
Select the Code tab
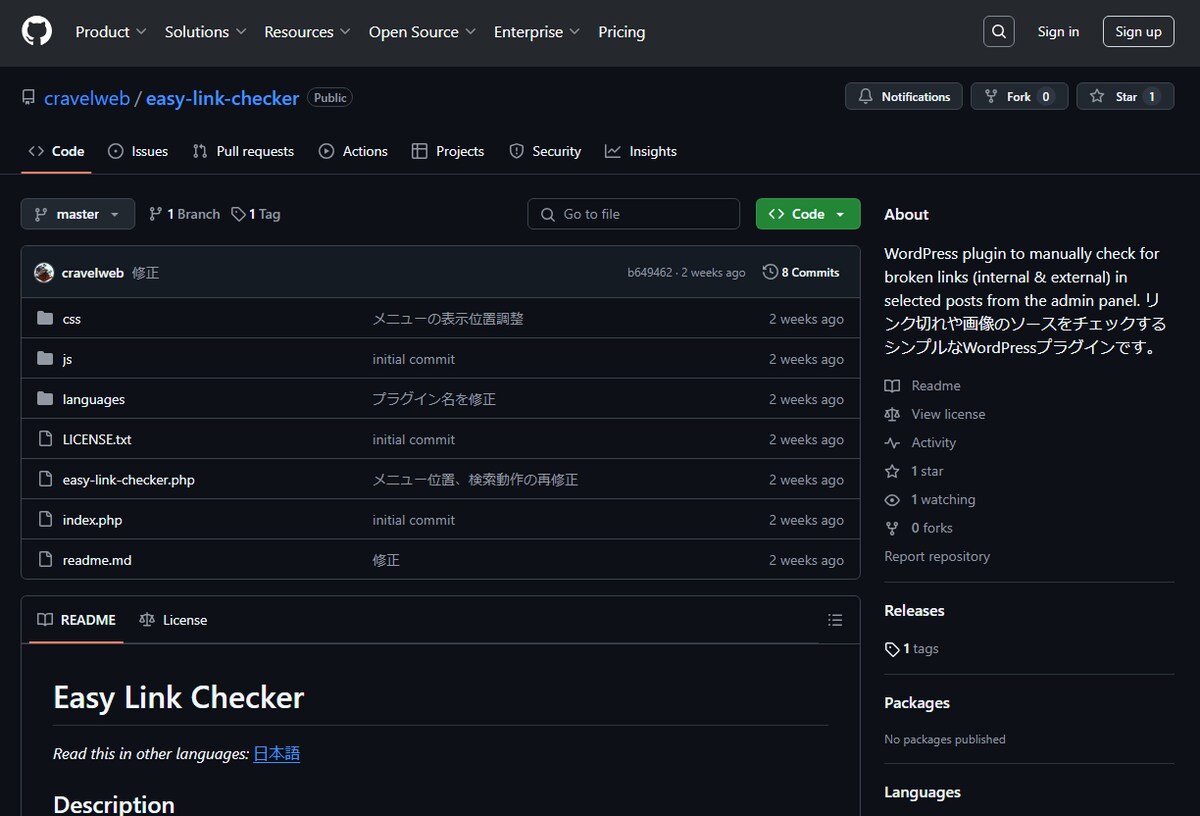point(56,151)
